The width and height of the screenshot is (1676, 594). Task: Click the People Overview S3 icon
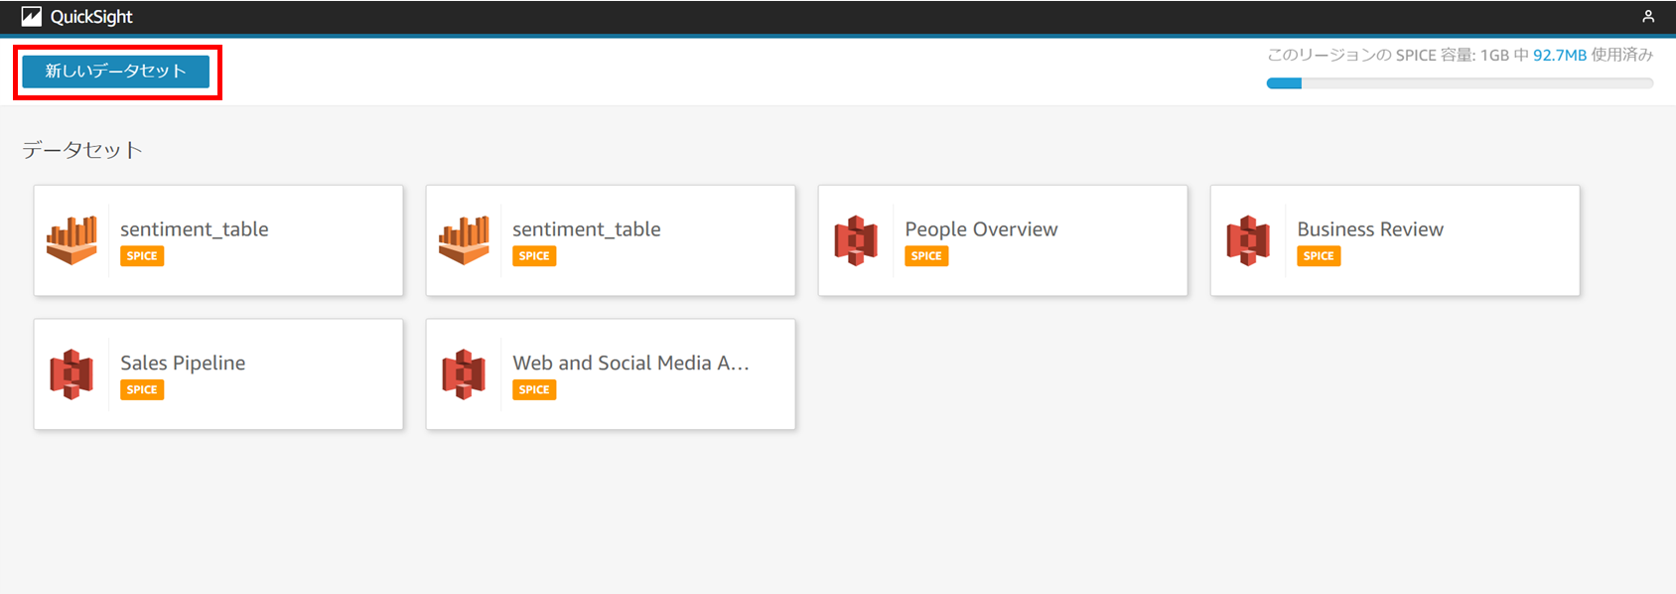tap(856, 240)
